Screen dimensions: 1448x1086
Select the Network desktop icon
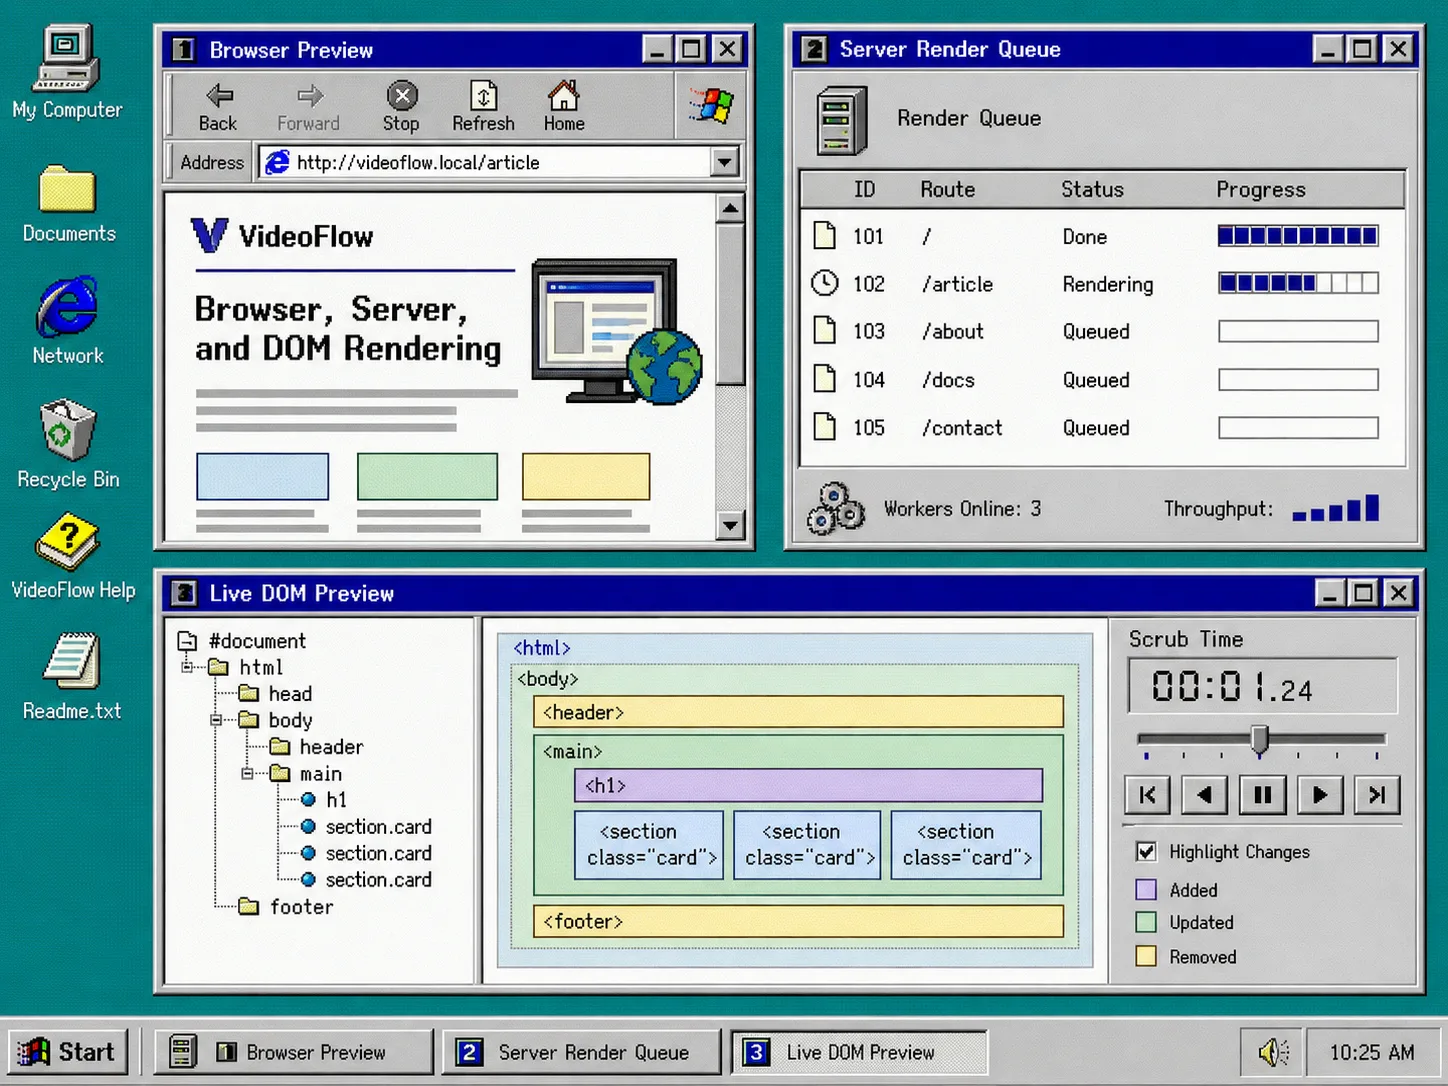tap(67, 321)
